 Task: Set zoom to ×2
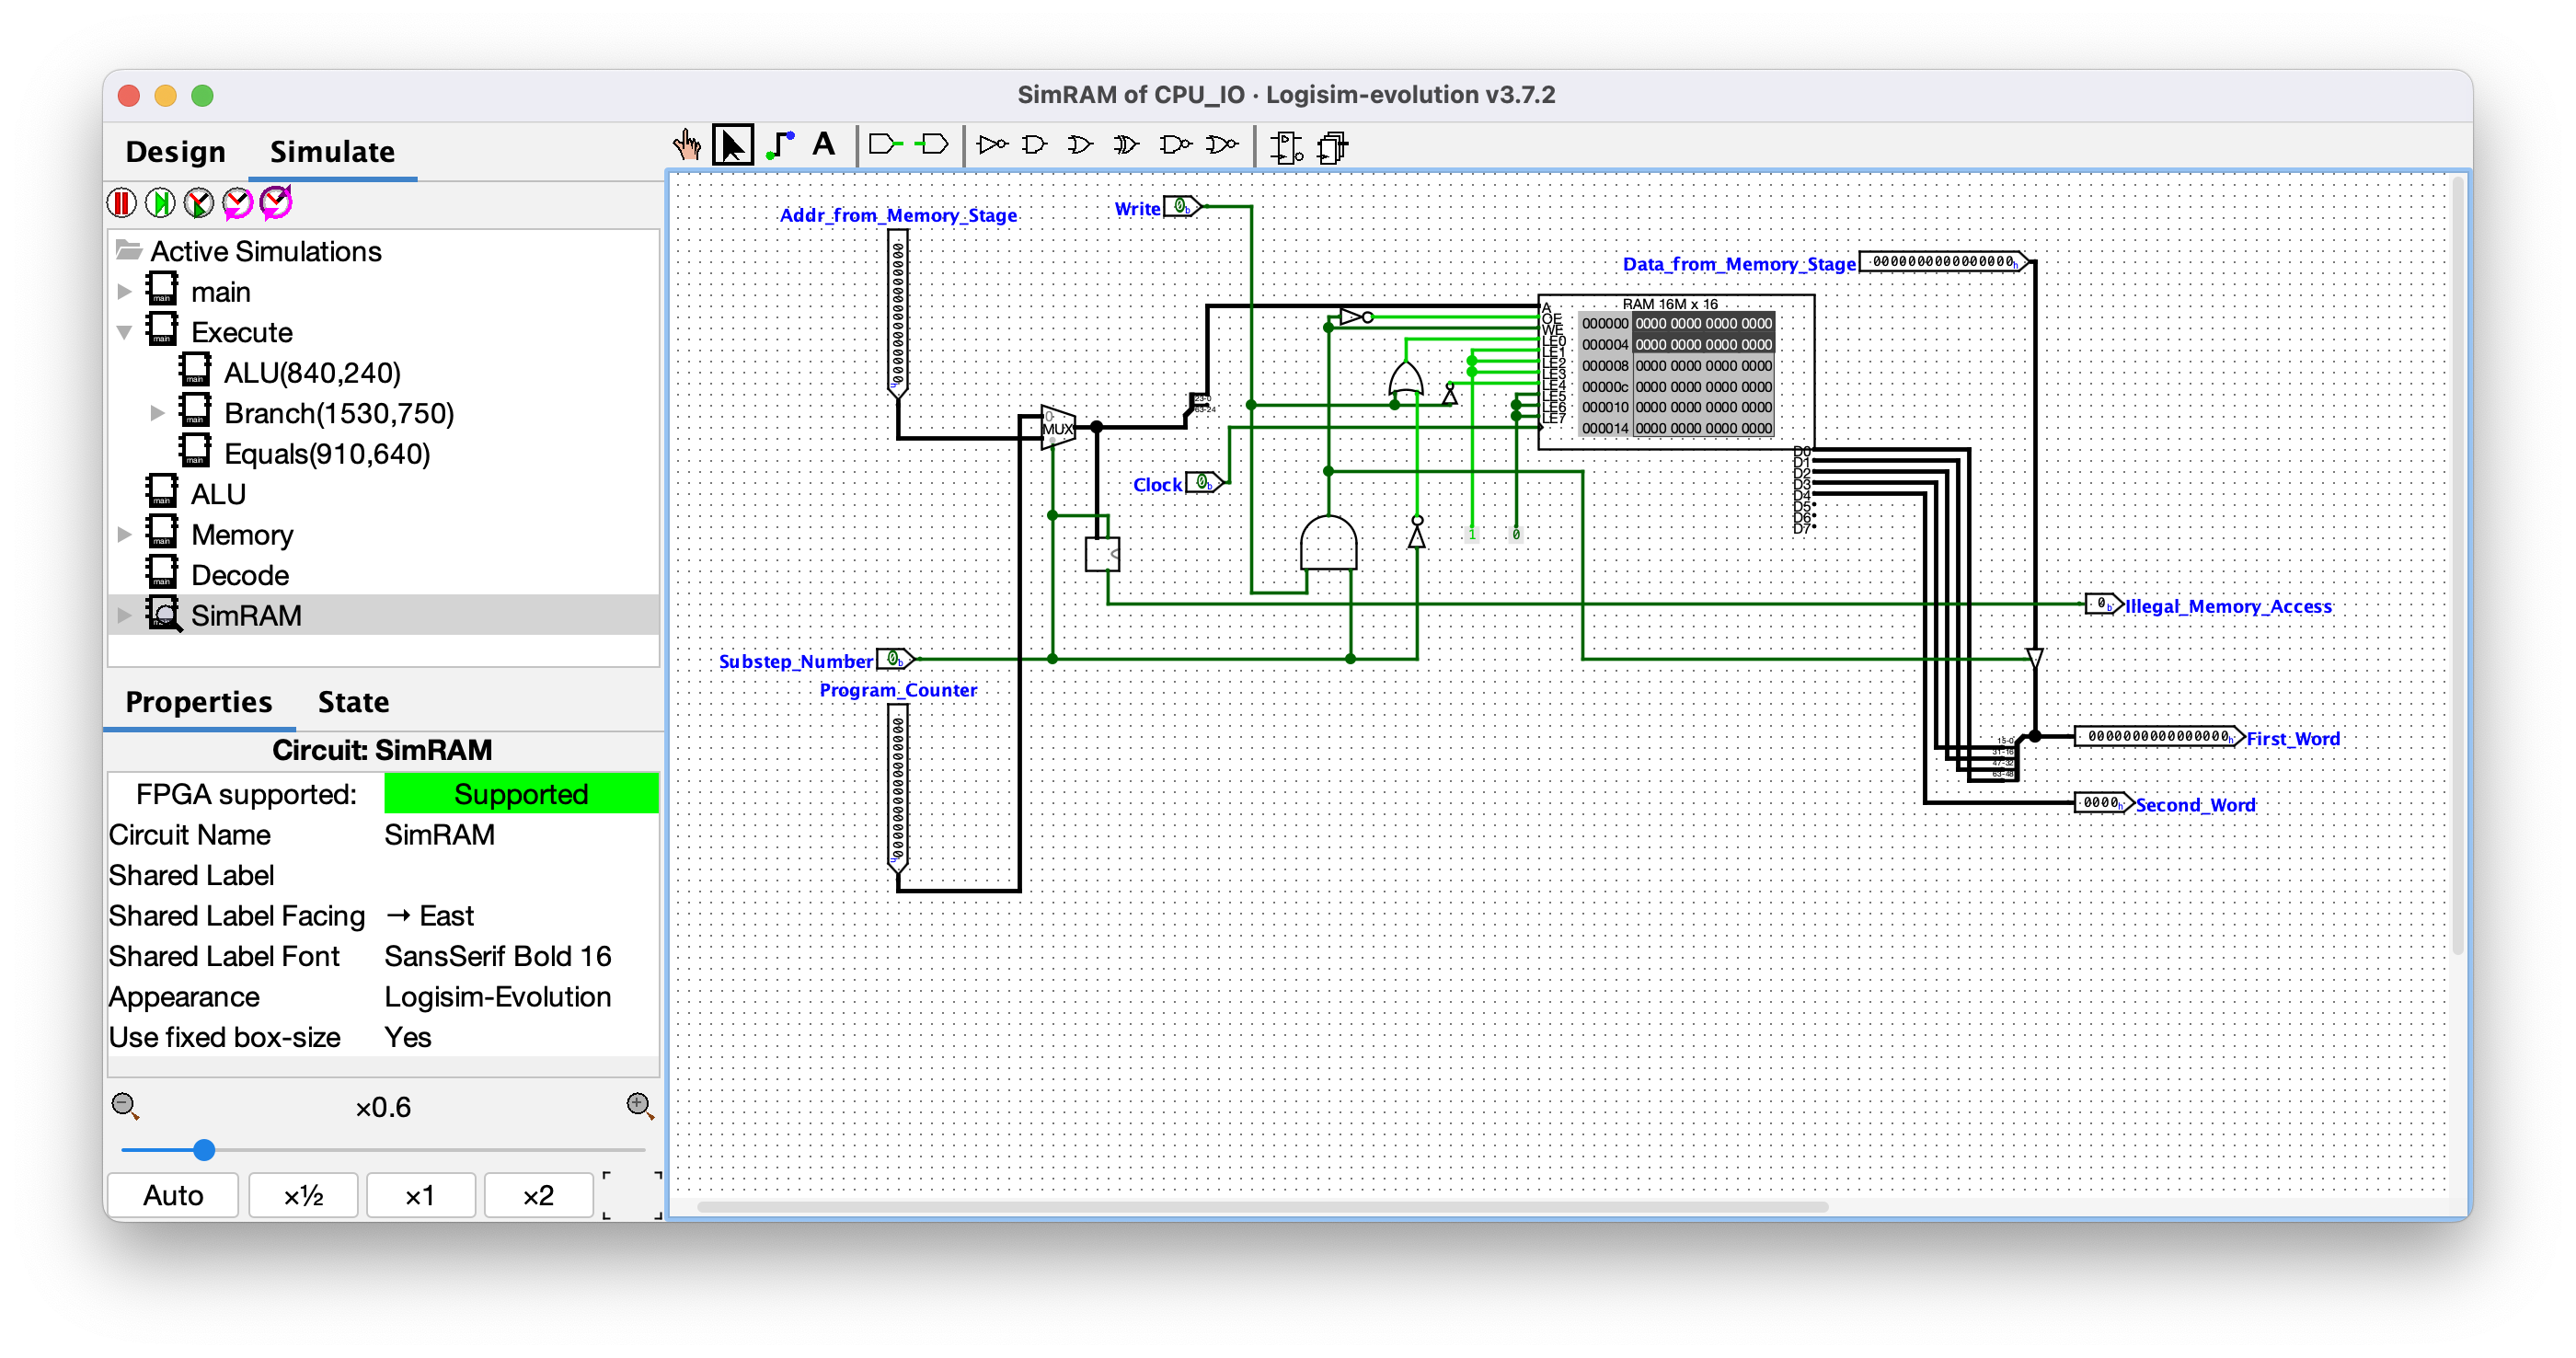click(538, 1195)
